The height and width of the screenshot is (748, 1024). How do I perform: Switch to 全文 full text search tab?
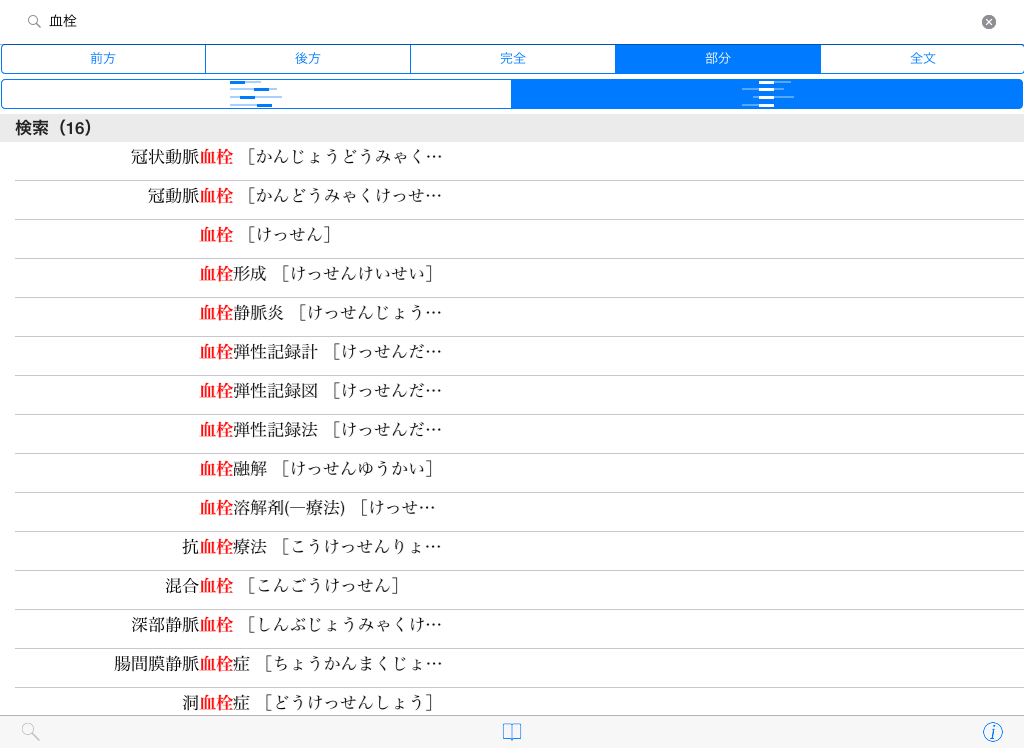pyautogui.click(x=922, y=59)
